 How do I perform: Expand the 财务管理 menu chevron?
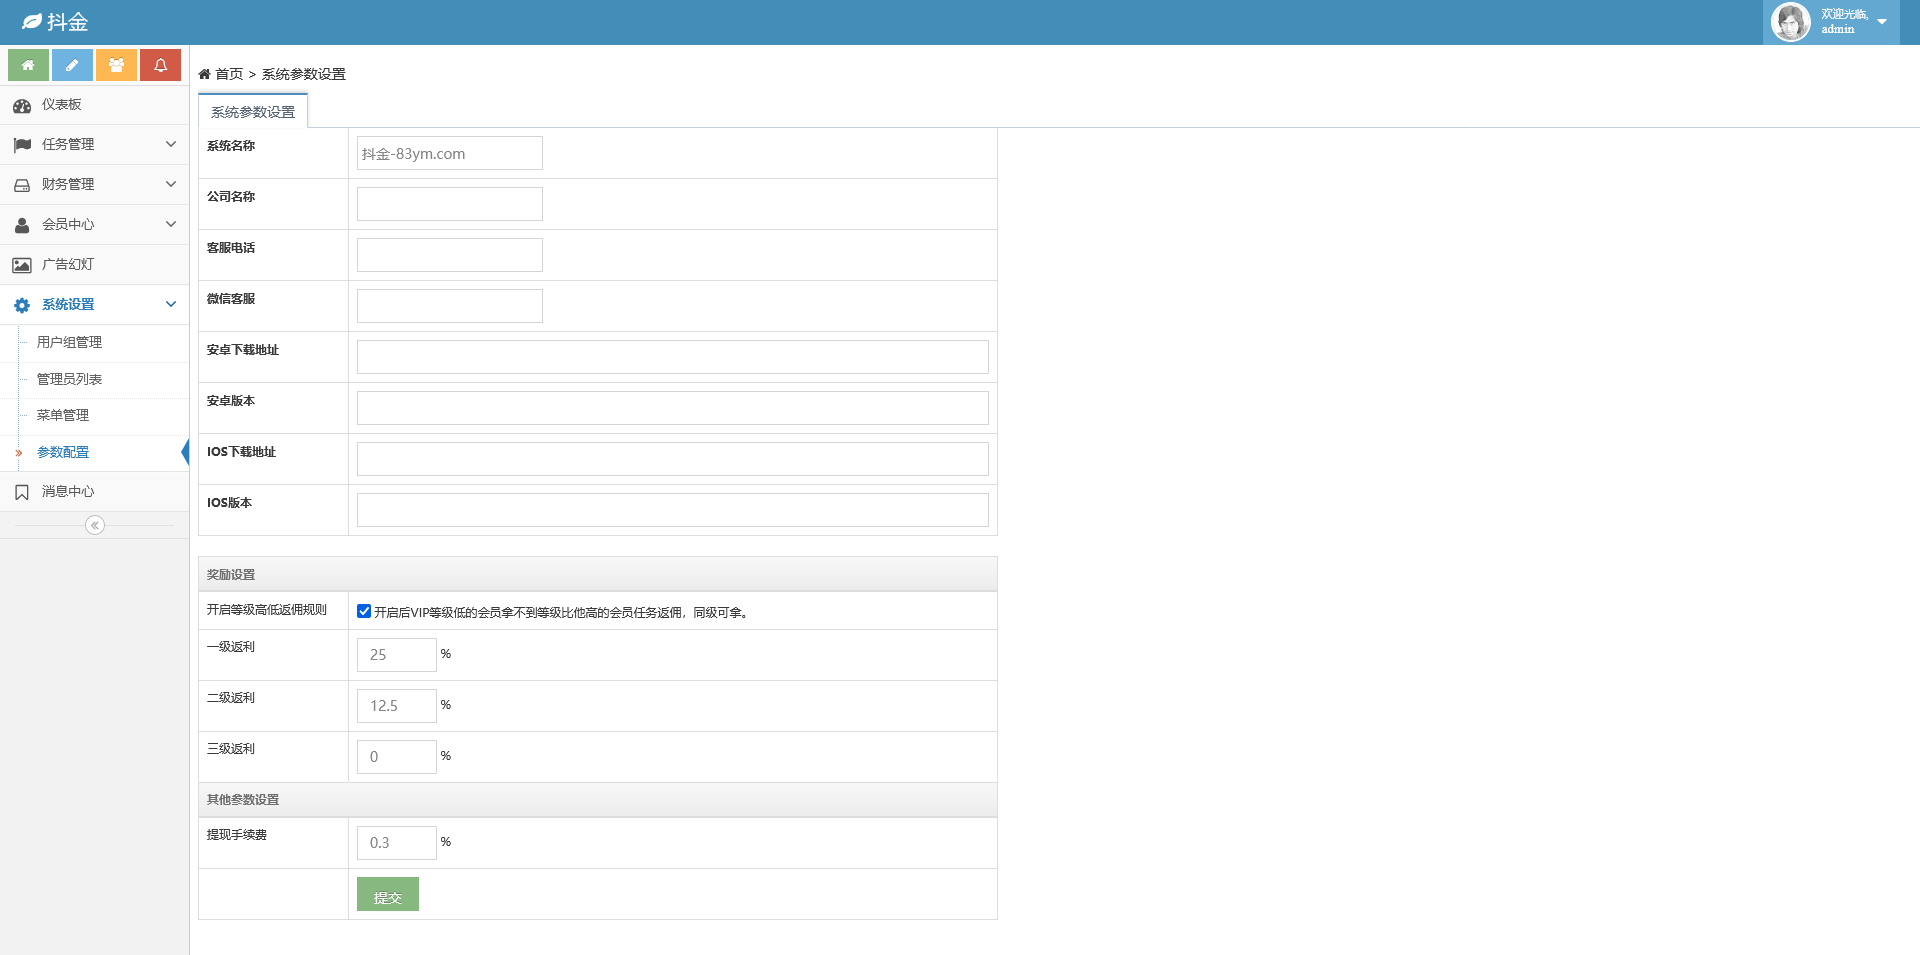[x=171, y=184]
